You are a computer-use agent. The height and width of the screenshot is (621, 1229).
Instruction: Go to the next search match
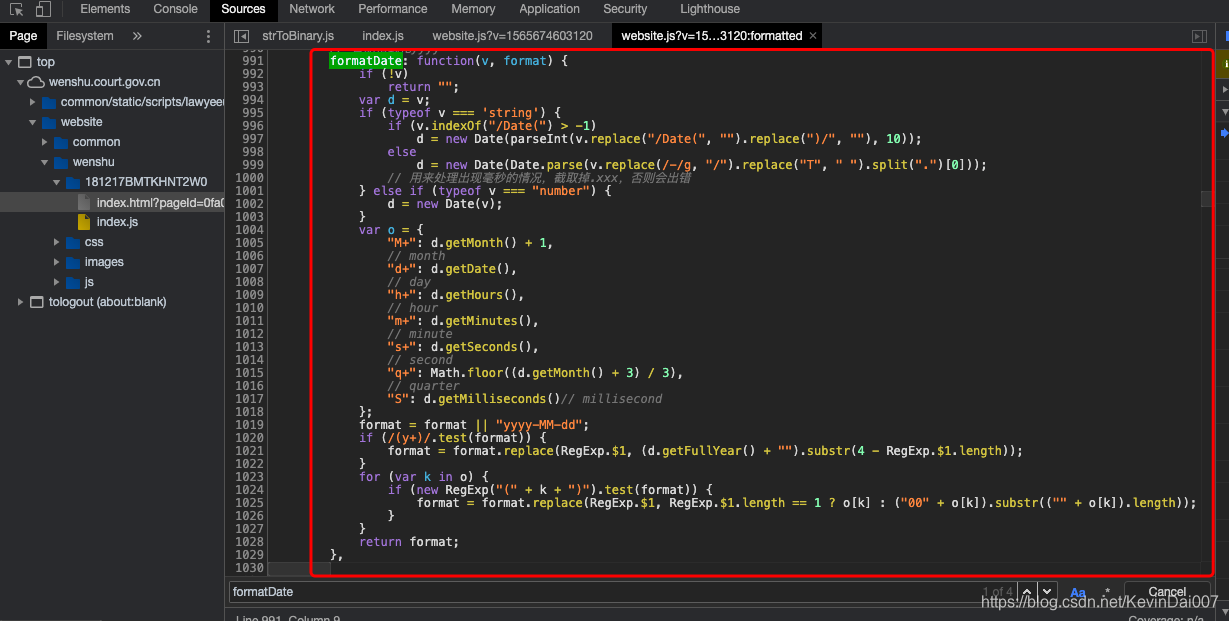(x=1046, y=592)
